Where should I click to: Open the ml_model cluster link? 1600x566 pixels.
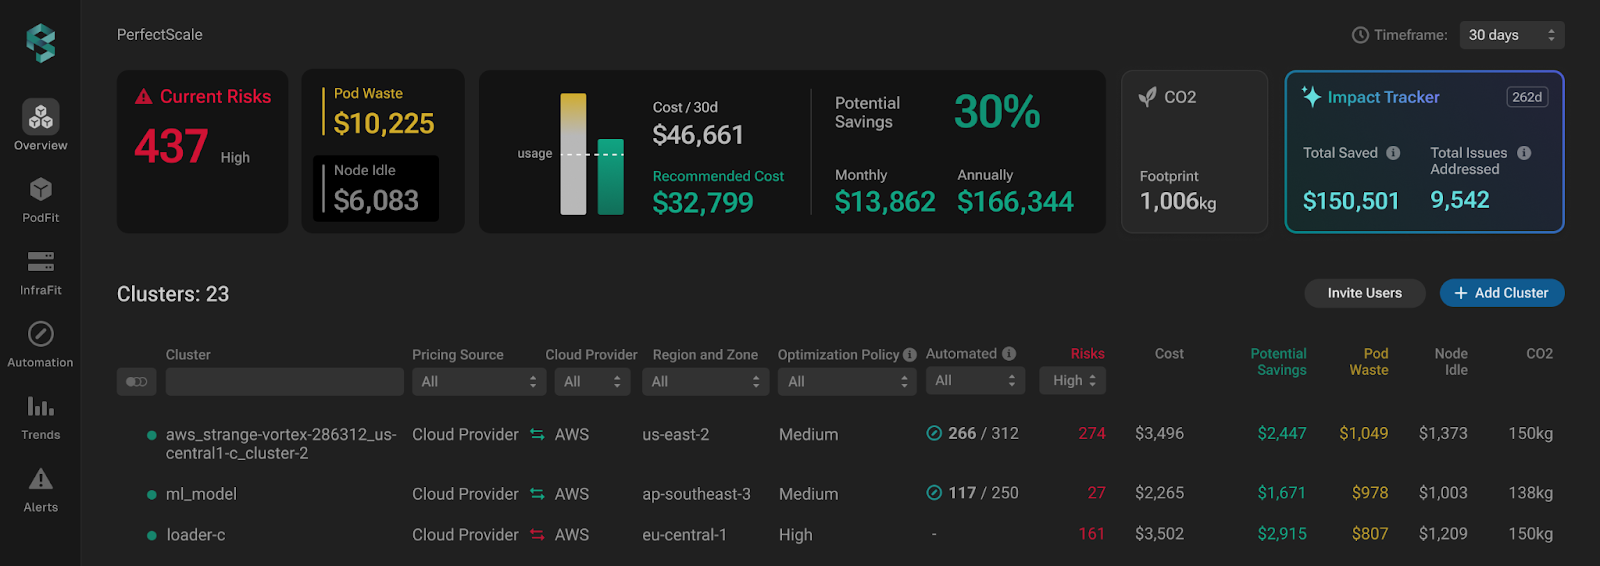pos(201,494)
